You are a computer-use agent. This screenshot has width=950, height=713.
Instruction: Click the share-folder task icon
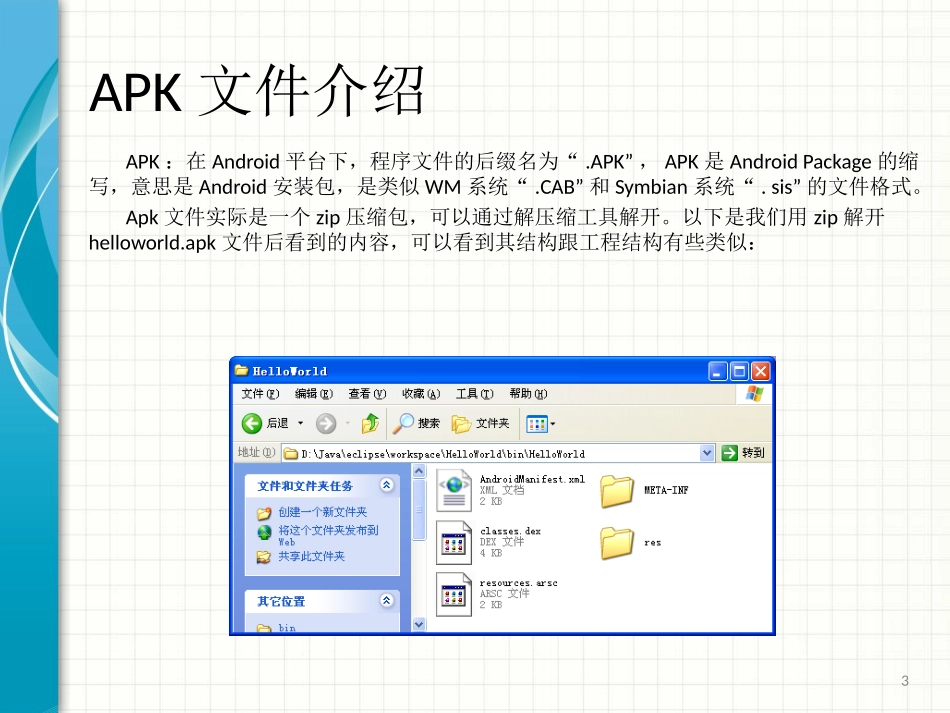264,557
